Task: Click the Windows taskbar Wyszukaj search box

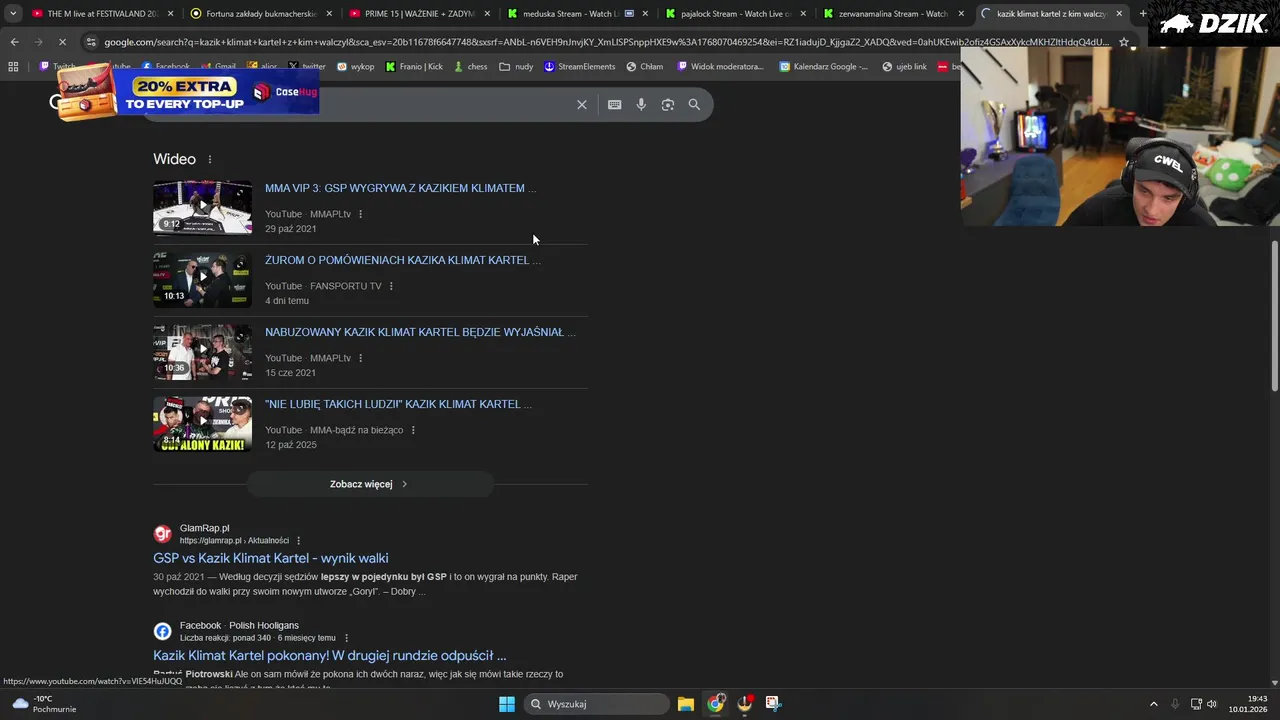Action: tap(596, 704)
